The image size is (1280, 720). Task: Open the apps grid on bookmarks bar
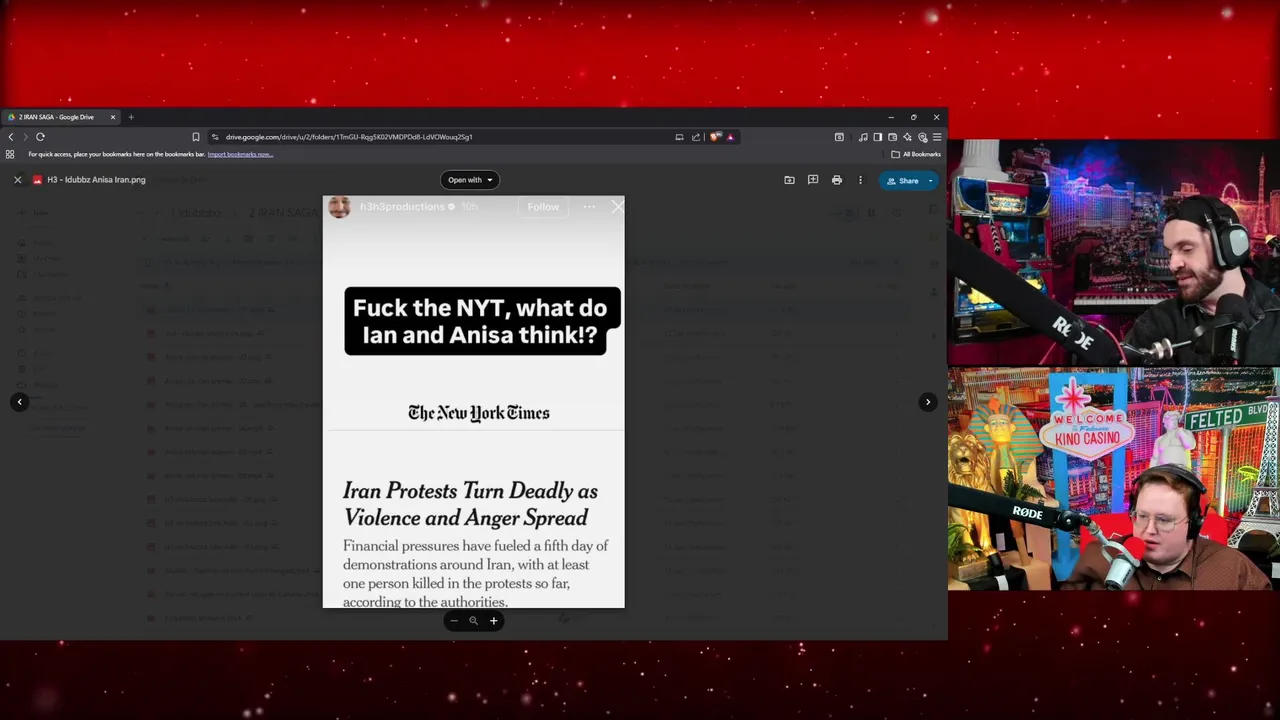coord(10,154)
